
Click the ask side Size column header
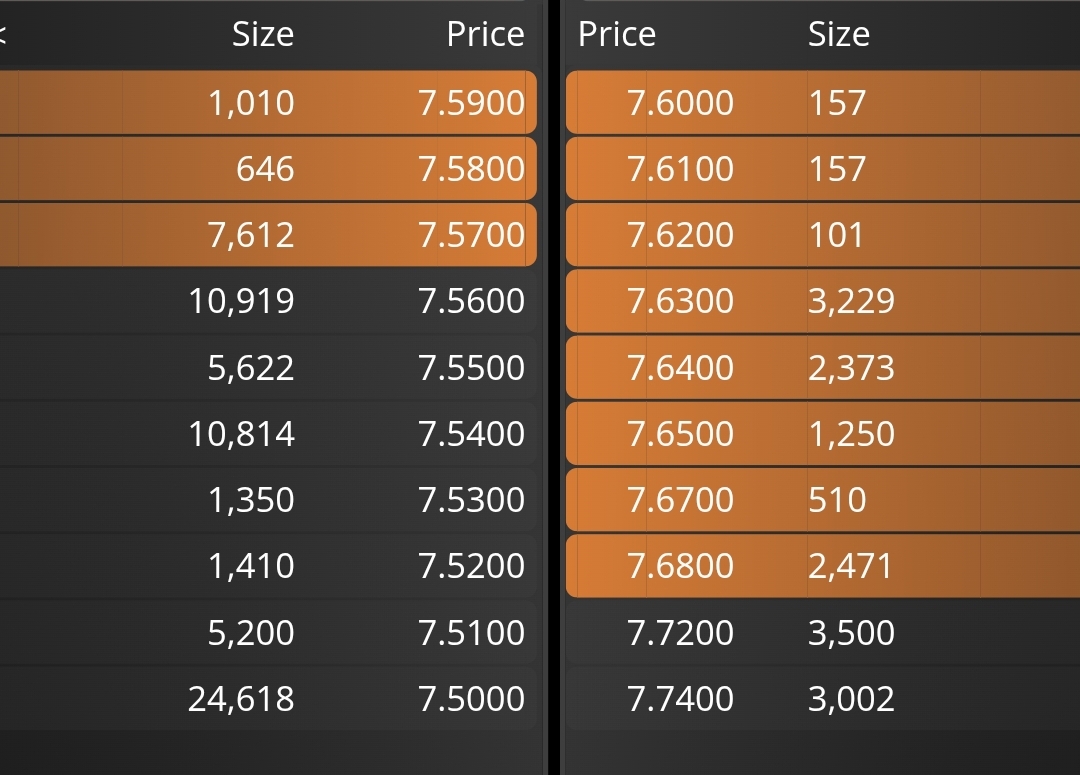click(838, 34)
